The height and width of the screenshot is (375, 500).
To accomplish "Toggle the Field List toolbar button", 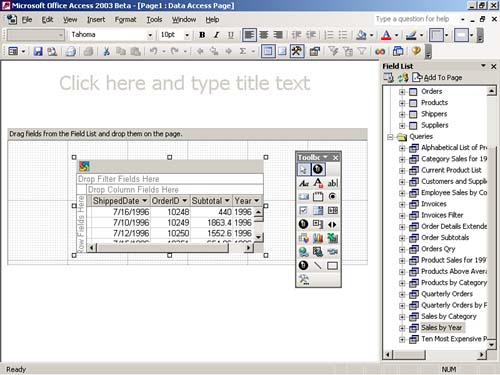I will (268, 51).
